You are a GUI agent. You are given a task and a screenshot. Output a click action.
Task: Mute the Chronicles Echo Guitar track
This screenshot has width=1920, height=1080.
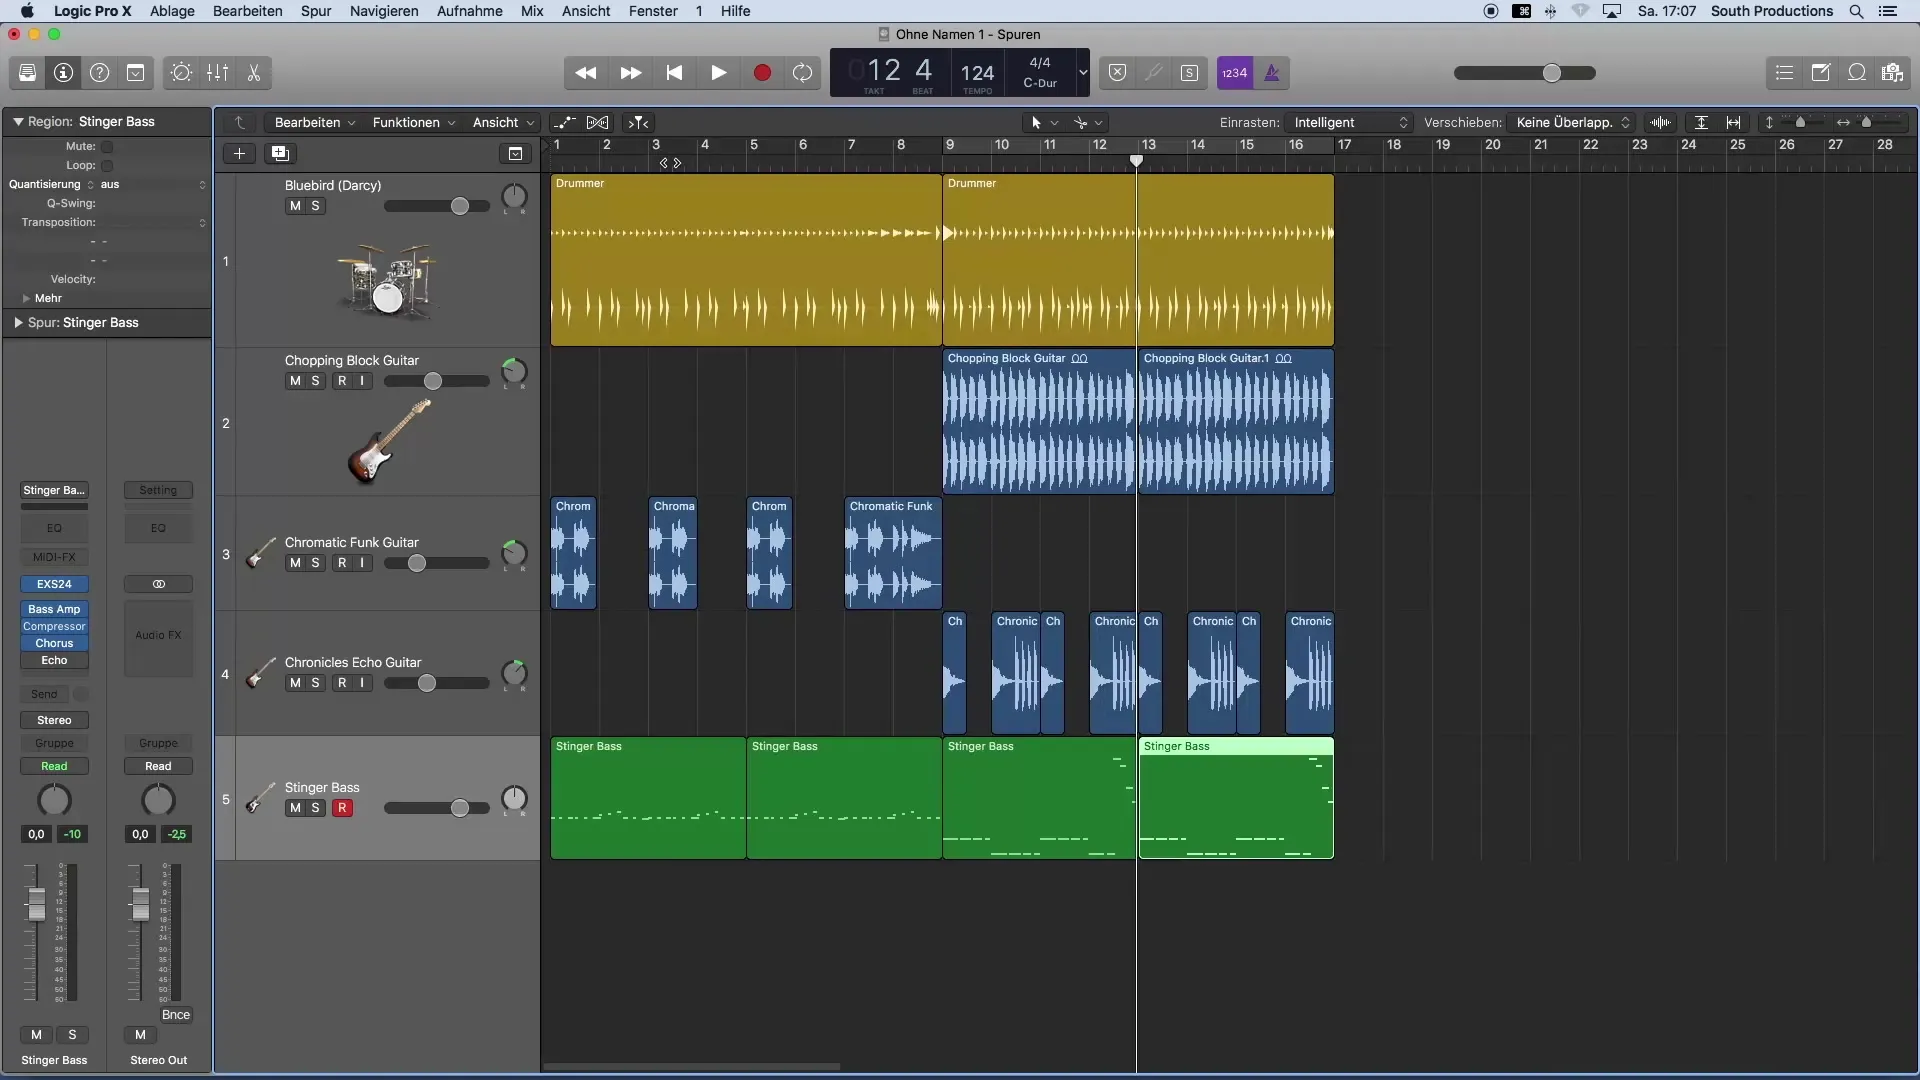(x=295, y=683)
